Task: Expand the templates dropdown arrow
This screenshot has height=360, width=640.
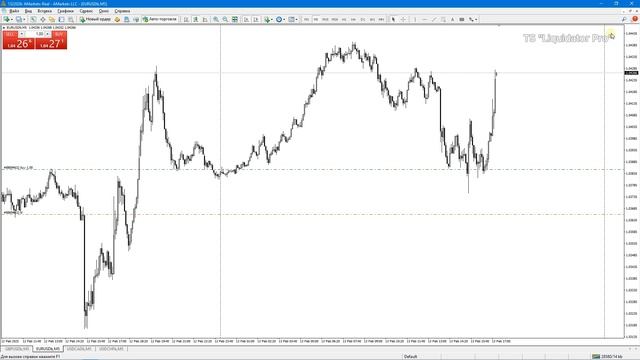Action: (x=297, y=19)
